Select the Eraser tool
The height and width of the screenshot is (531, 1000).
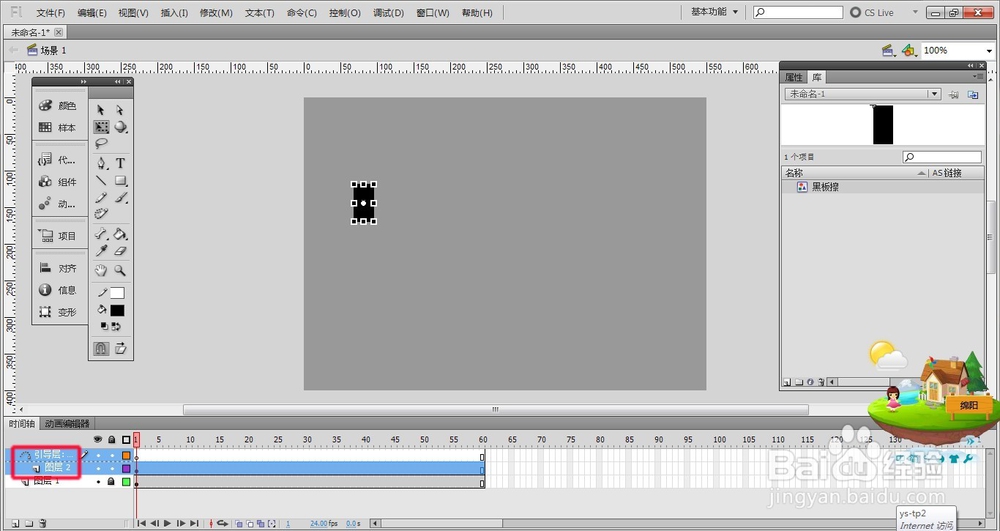(120, 251)
